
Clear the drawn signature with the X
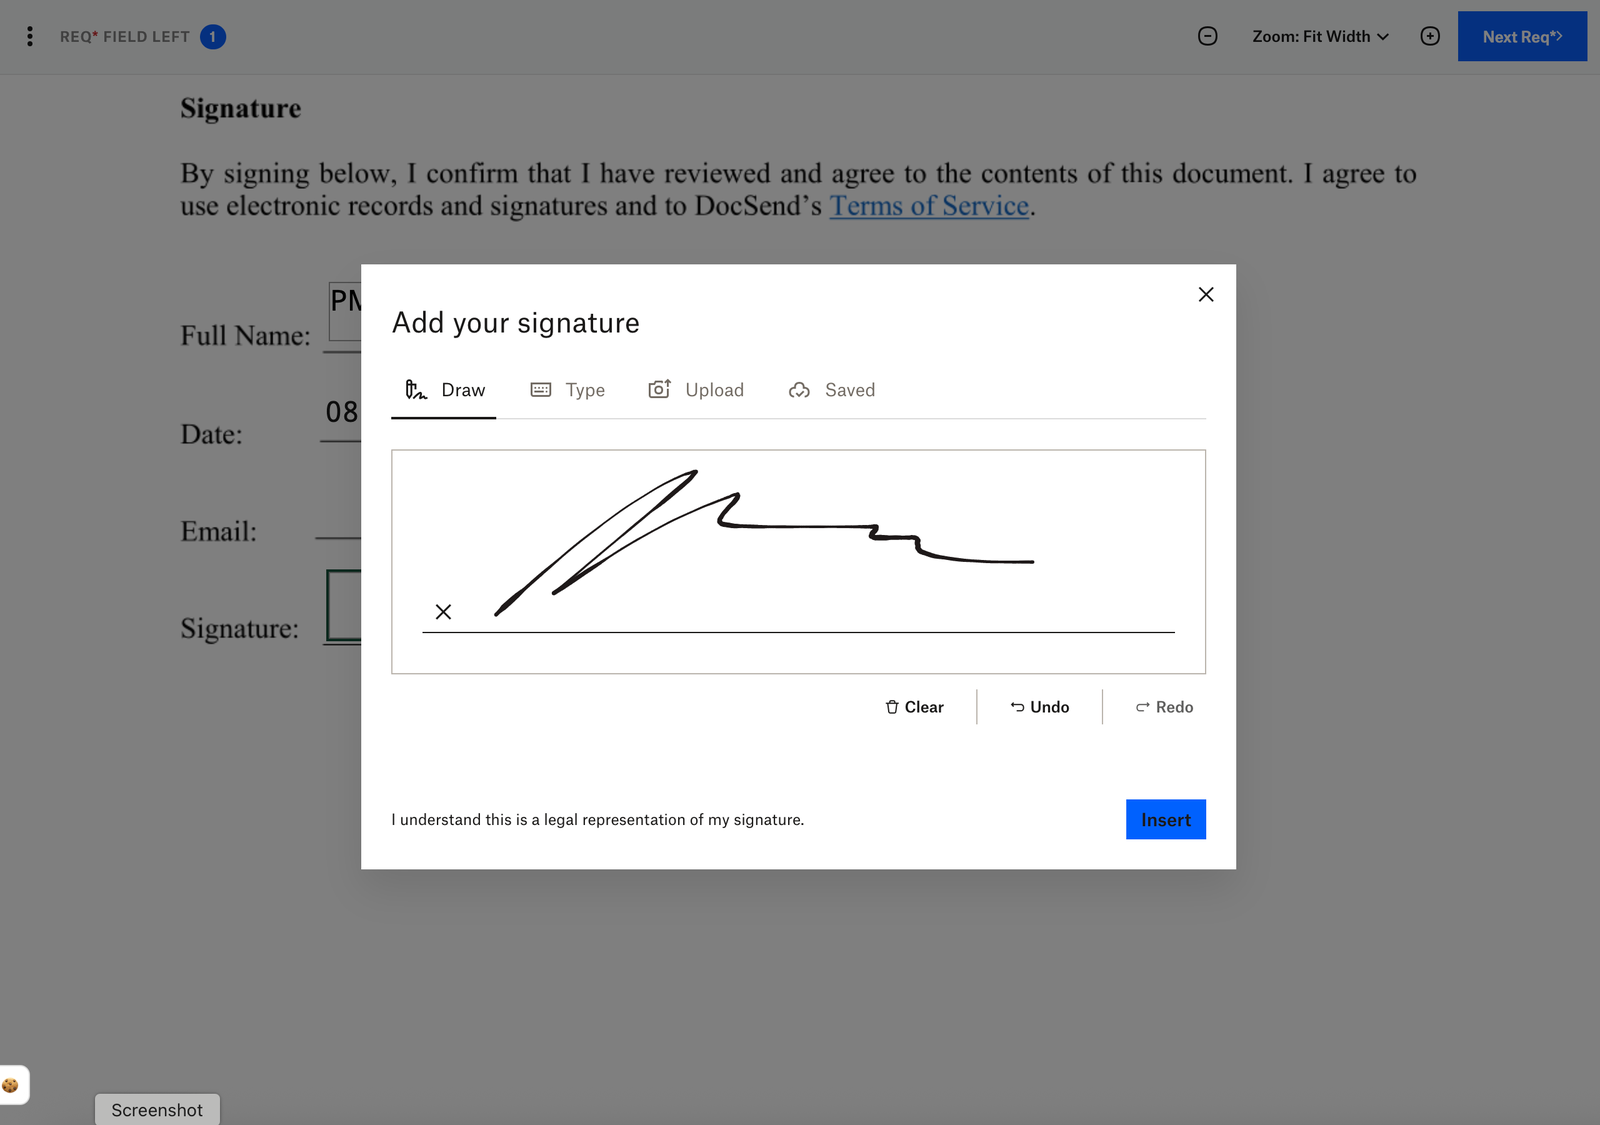coord(443,611)
